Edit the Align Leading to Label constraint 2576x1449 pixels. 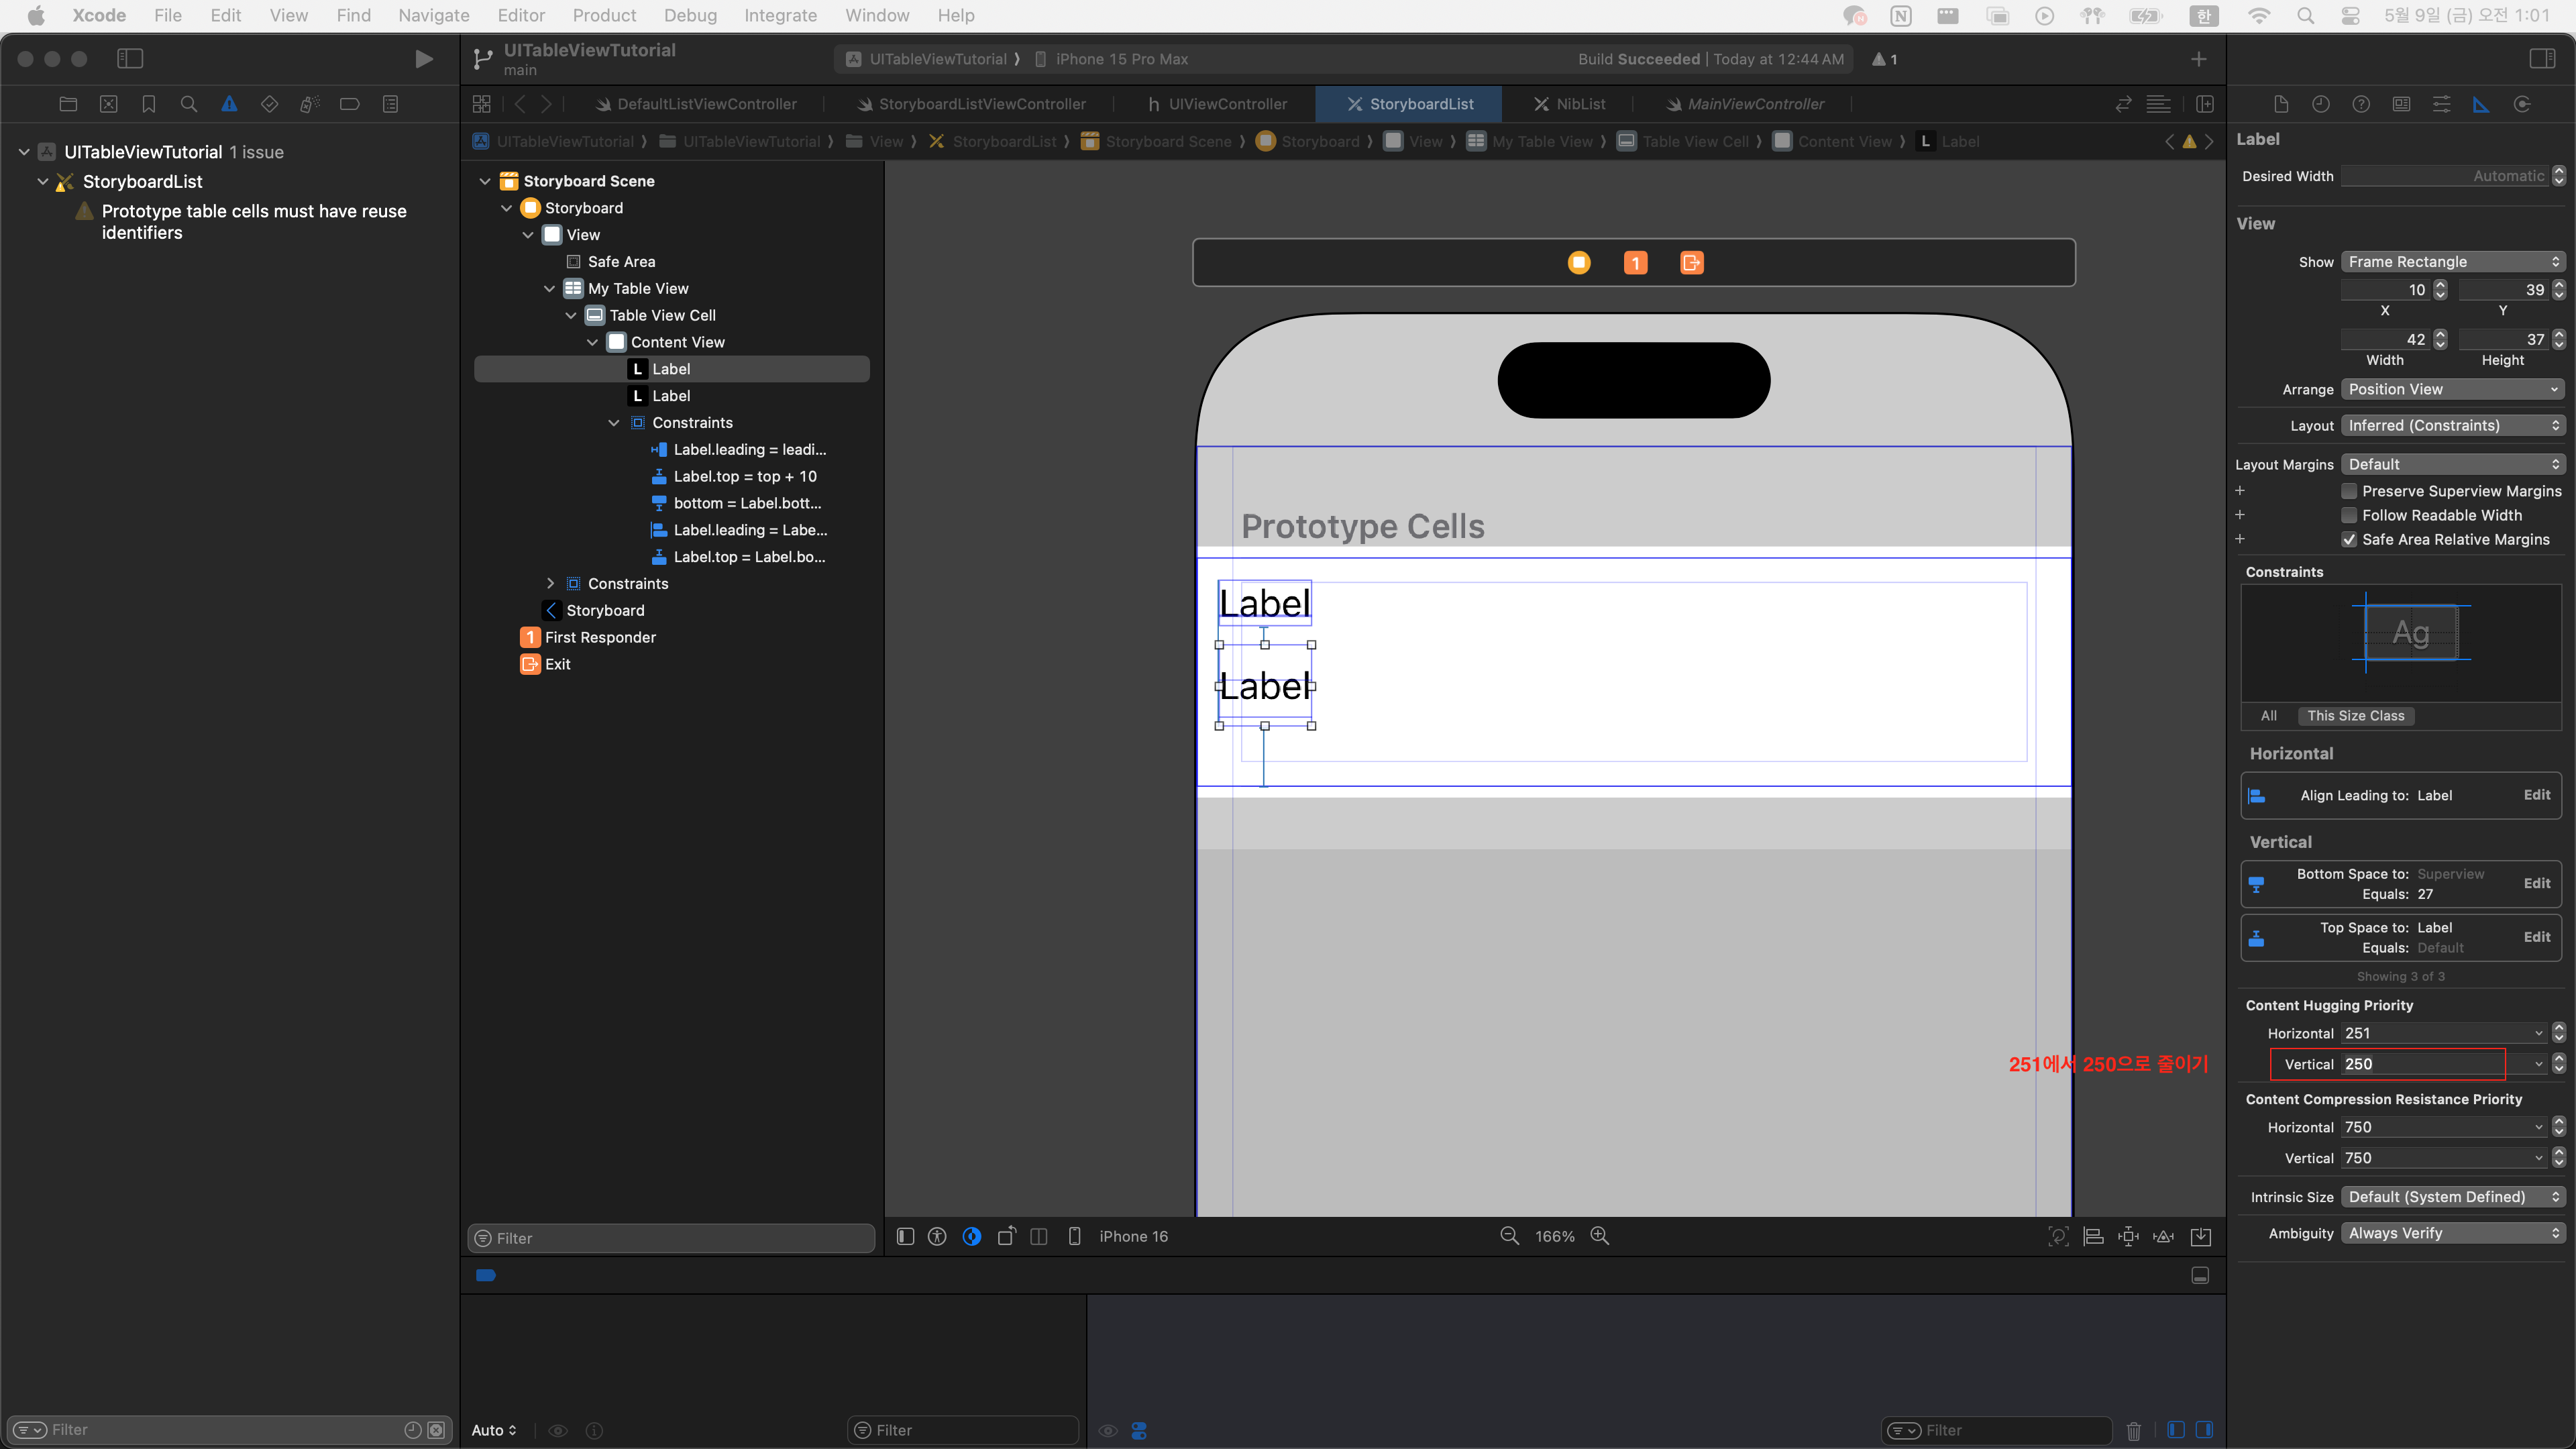pyautogui.click(x=2536, y=795)
